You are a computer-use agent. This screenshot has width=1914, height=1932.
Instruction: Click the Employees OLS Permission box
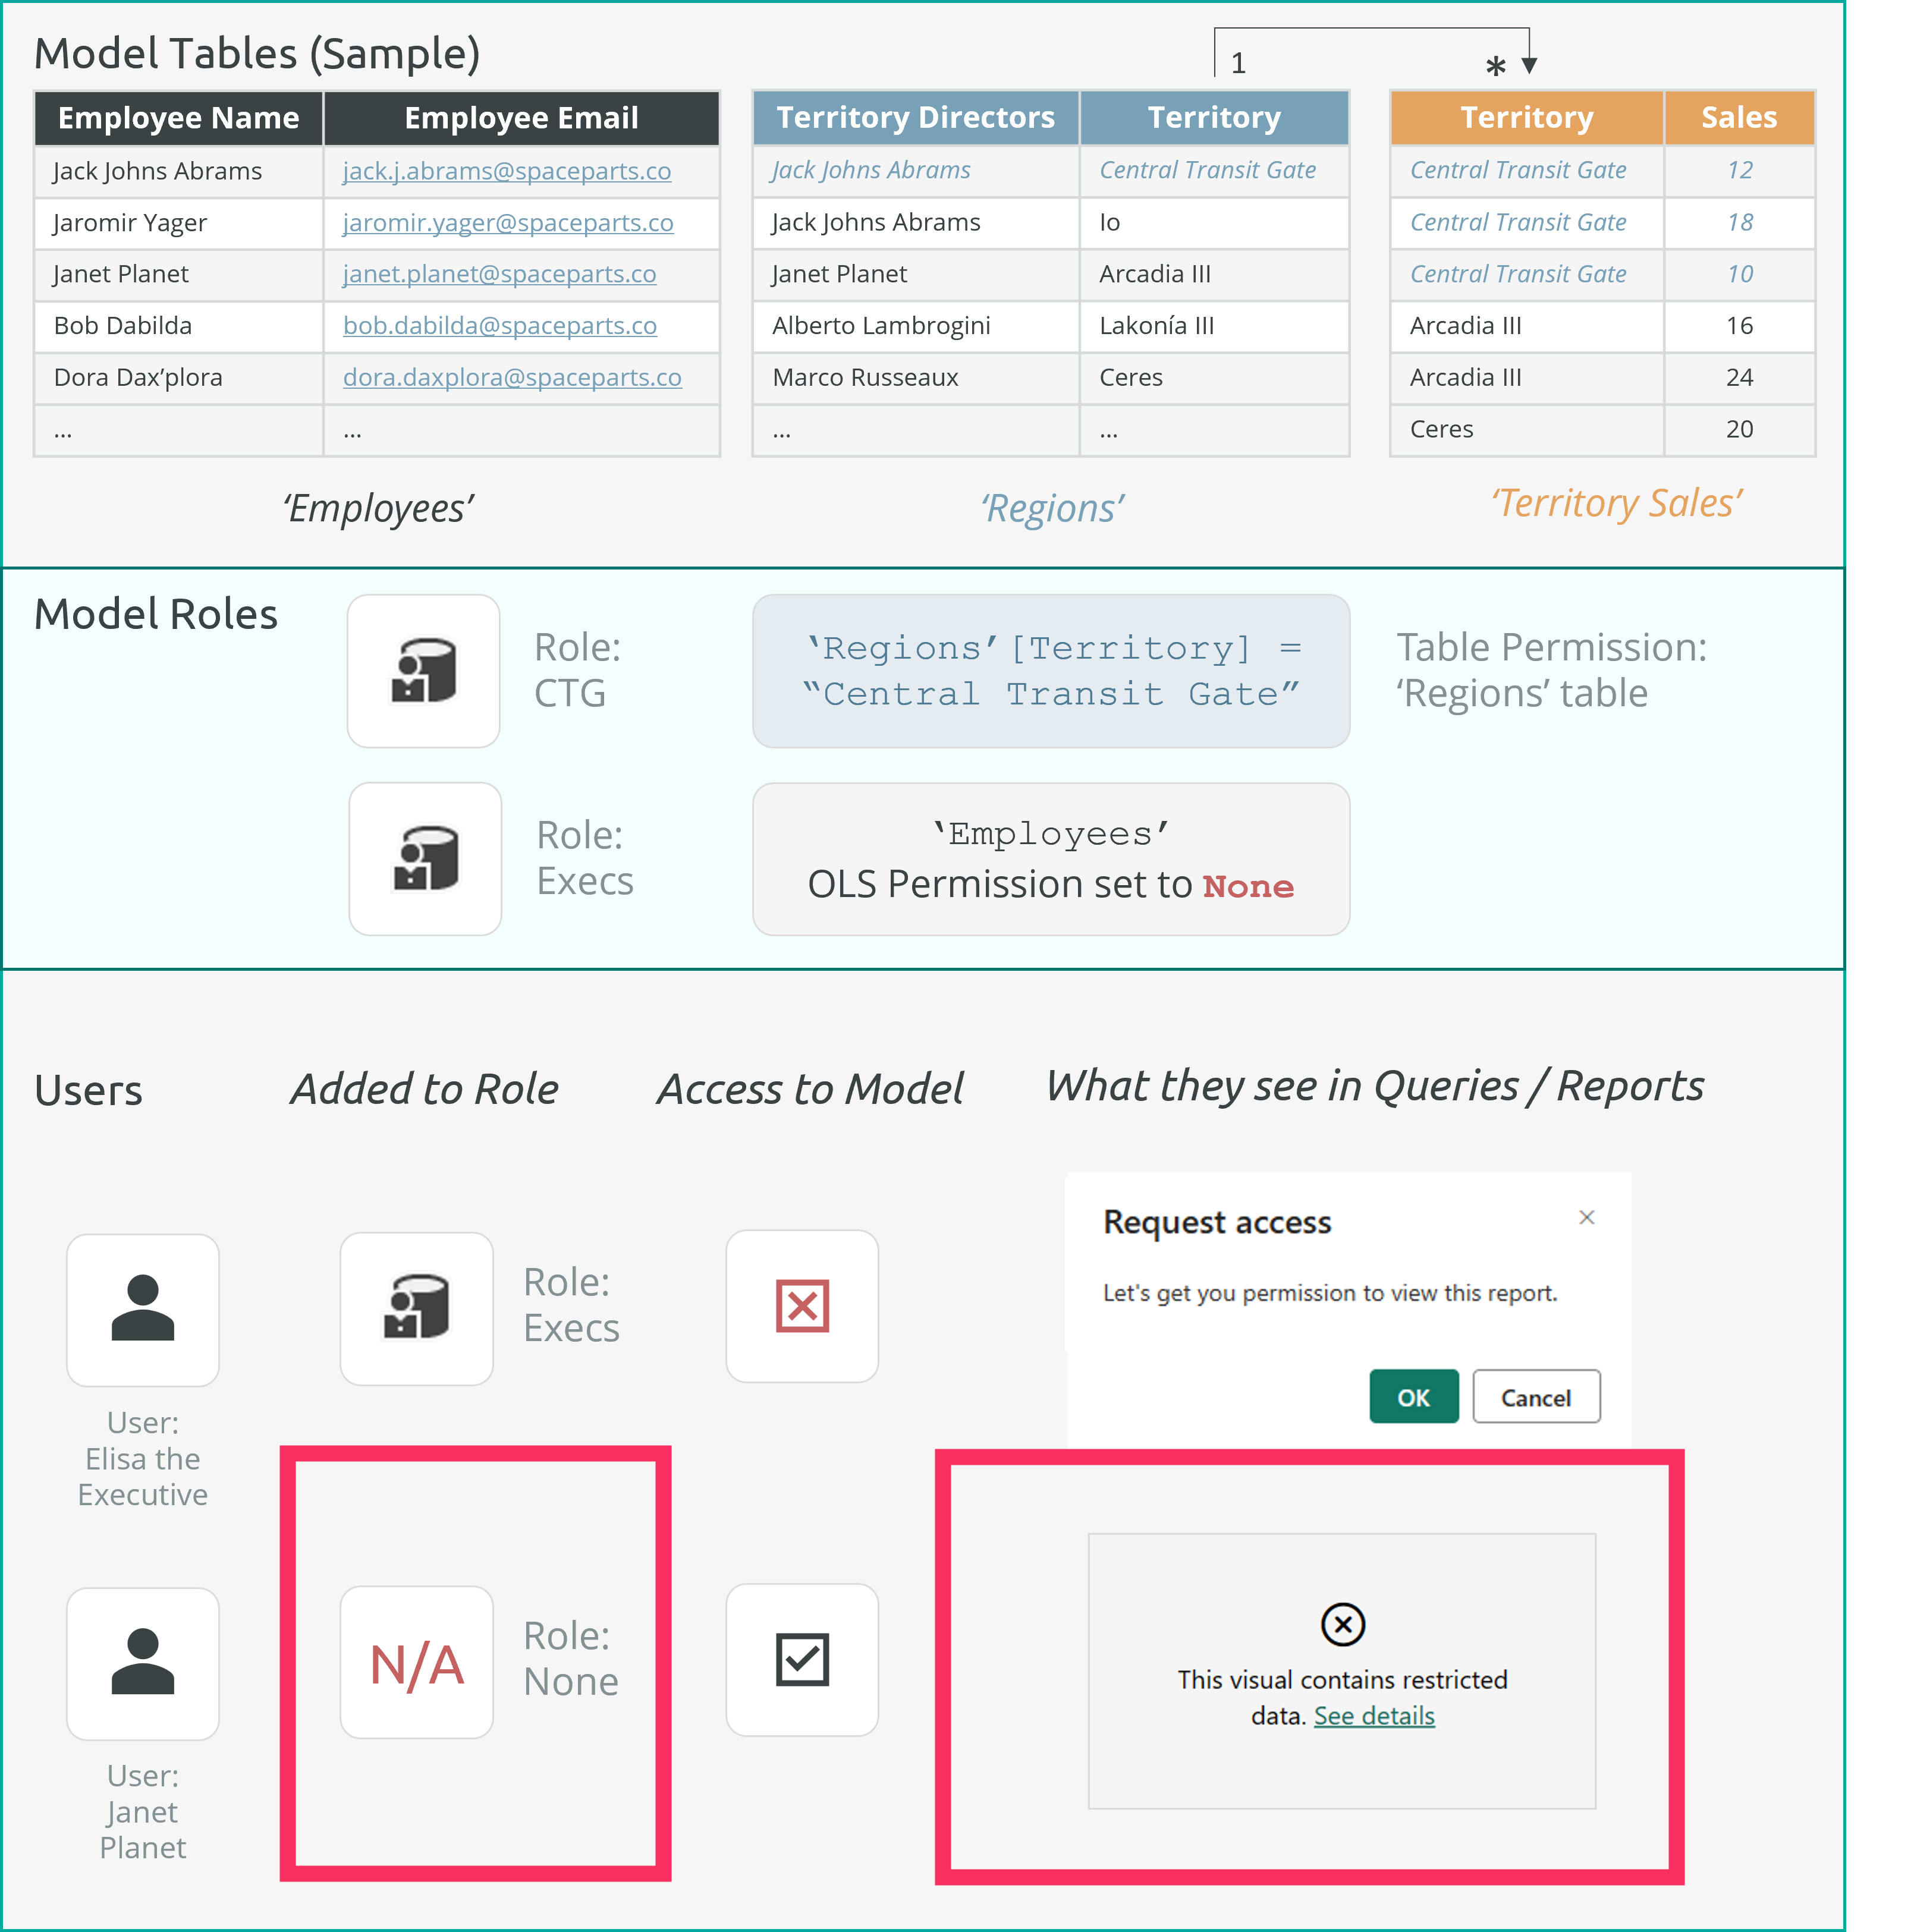(1050, 859)
